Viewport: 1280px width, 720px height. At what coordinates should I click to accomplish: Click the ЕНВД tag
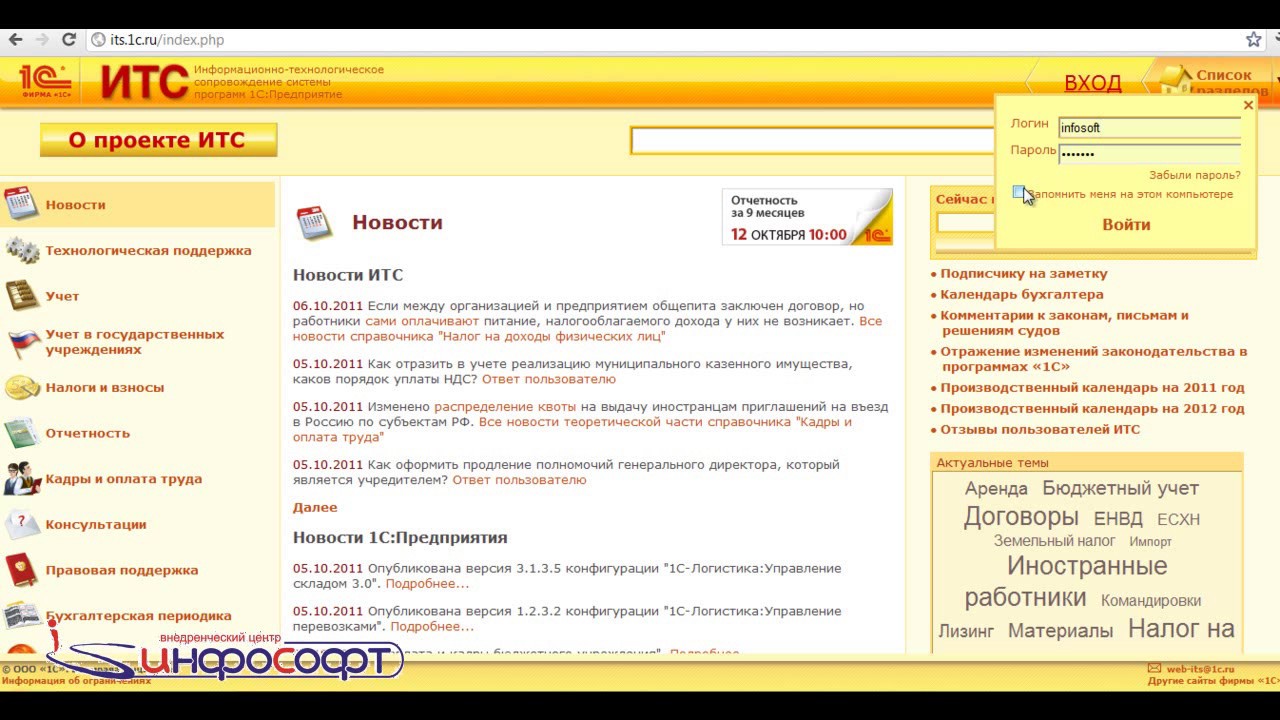[1118, 519]
